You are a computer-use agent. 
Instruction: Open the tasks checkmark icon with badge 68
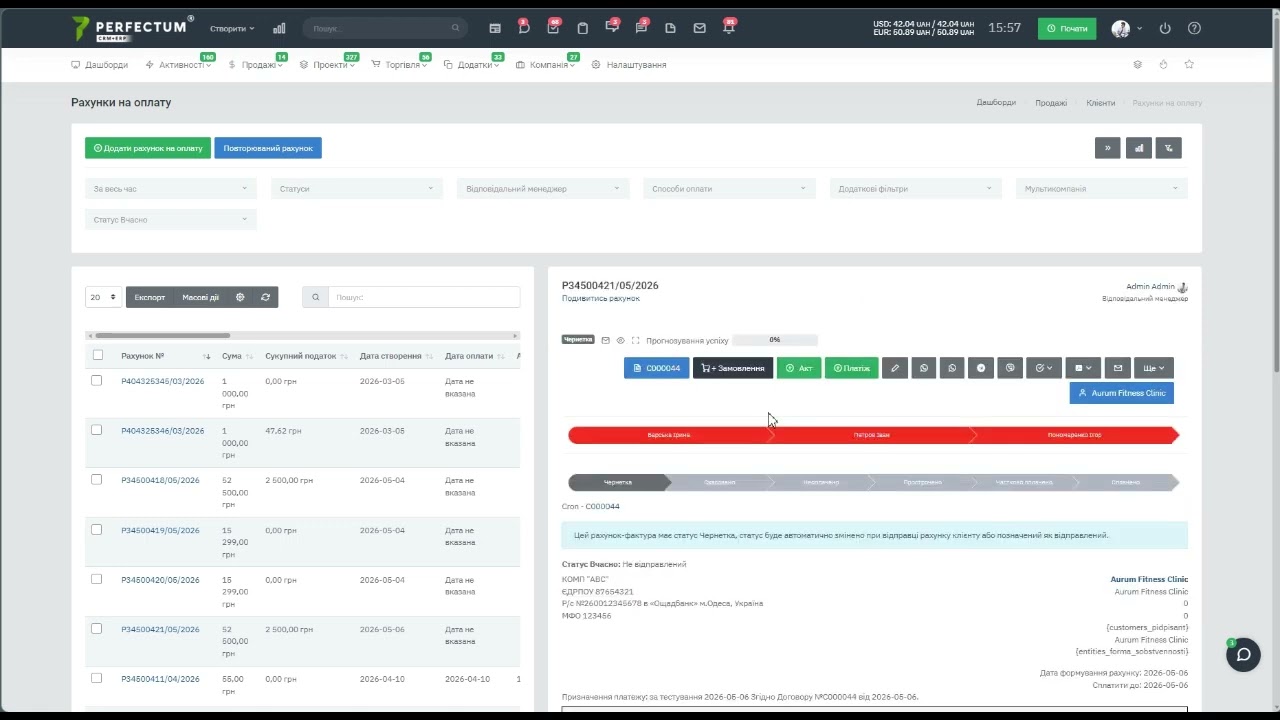pyautogui.click(x=553, y=28)
